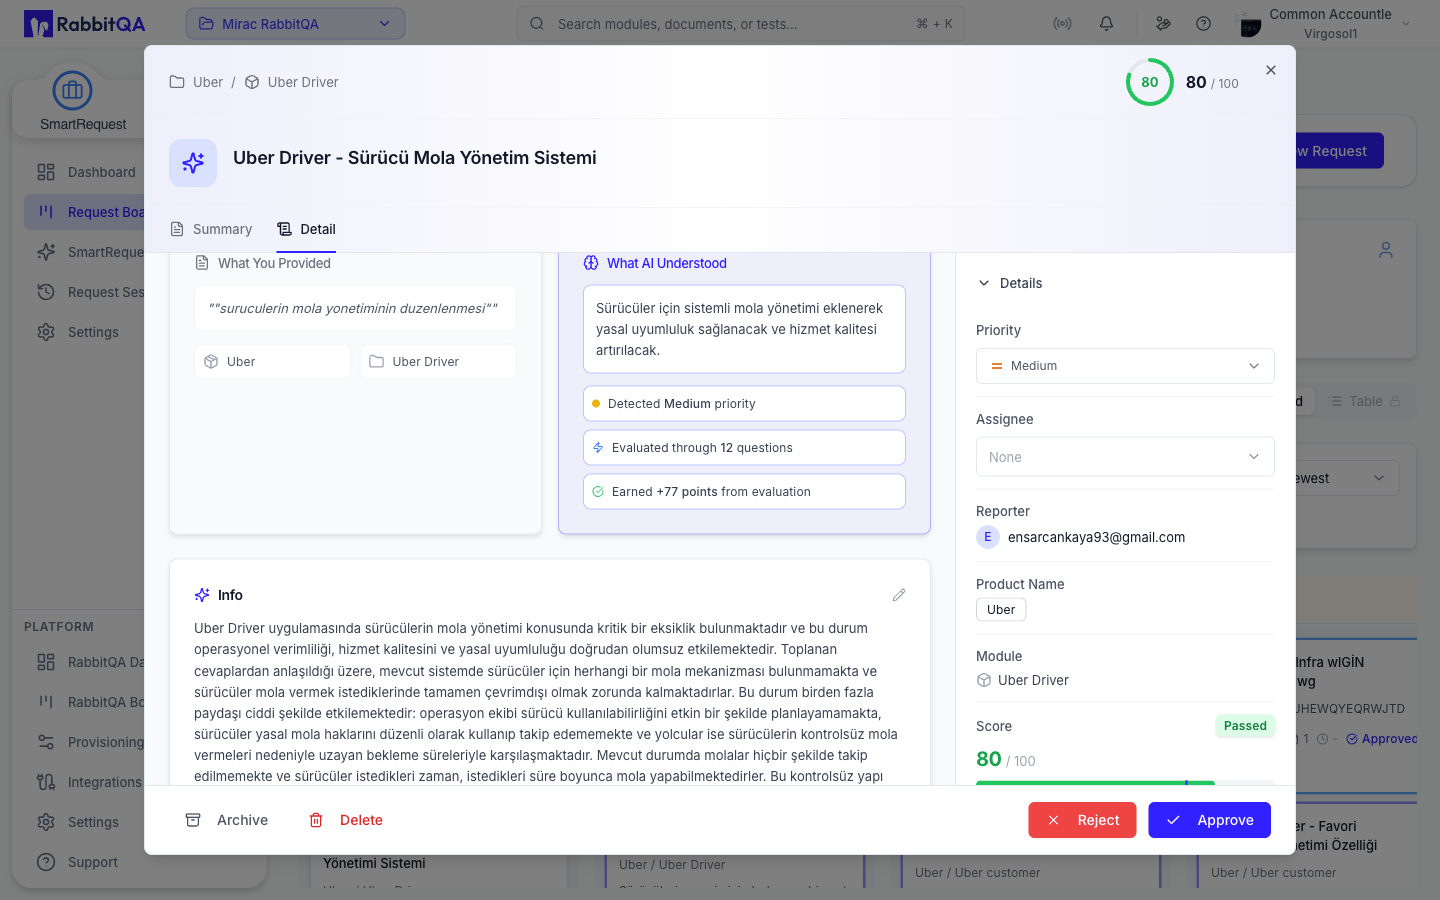Click the RabbitQA logo
The height and width of the screenshot is (900, 1440).
point(85,24)
